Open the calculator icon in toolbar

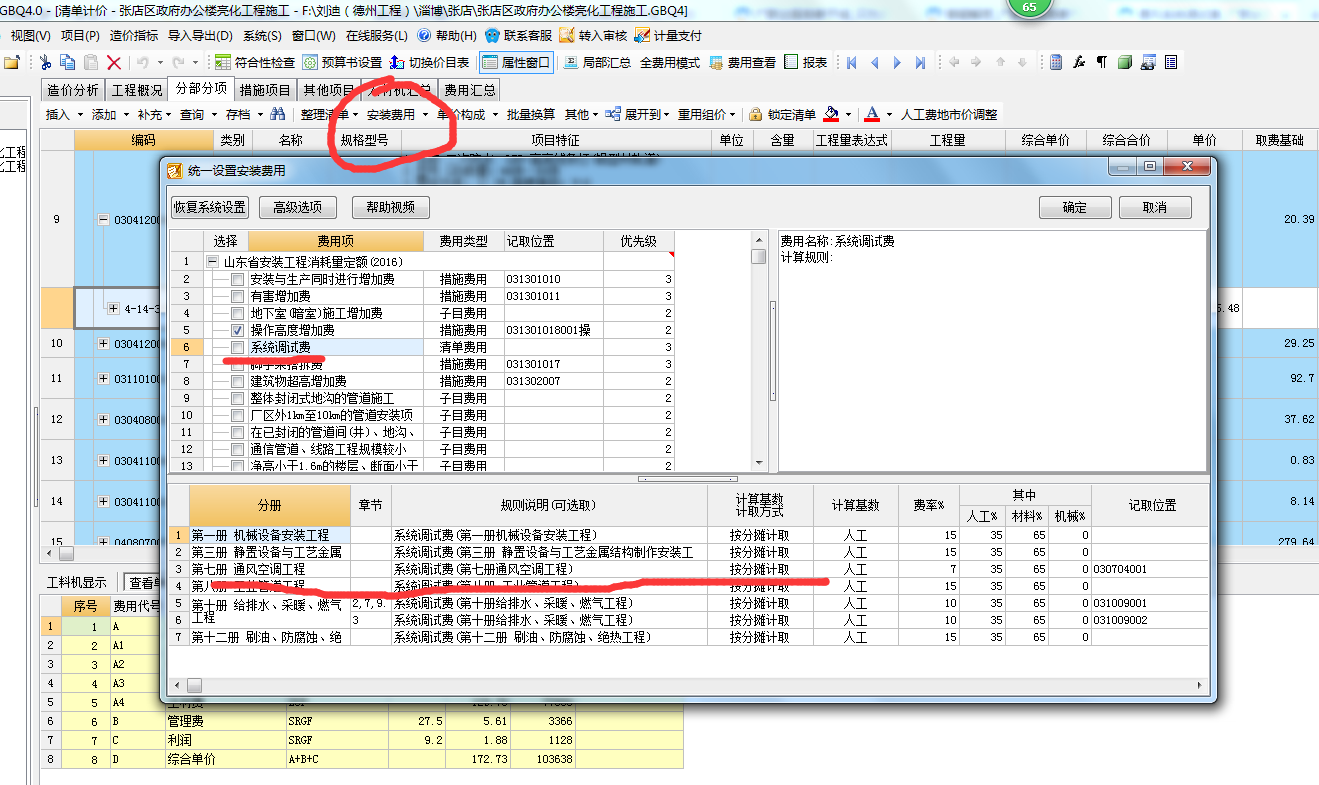click(1056, 62)
